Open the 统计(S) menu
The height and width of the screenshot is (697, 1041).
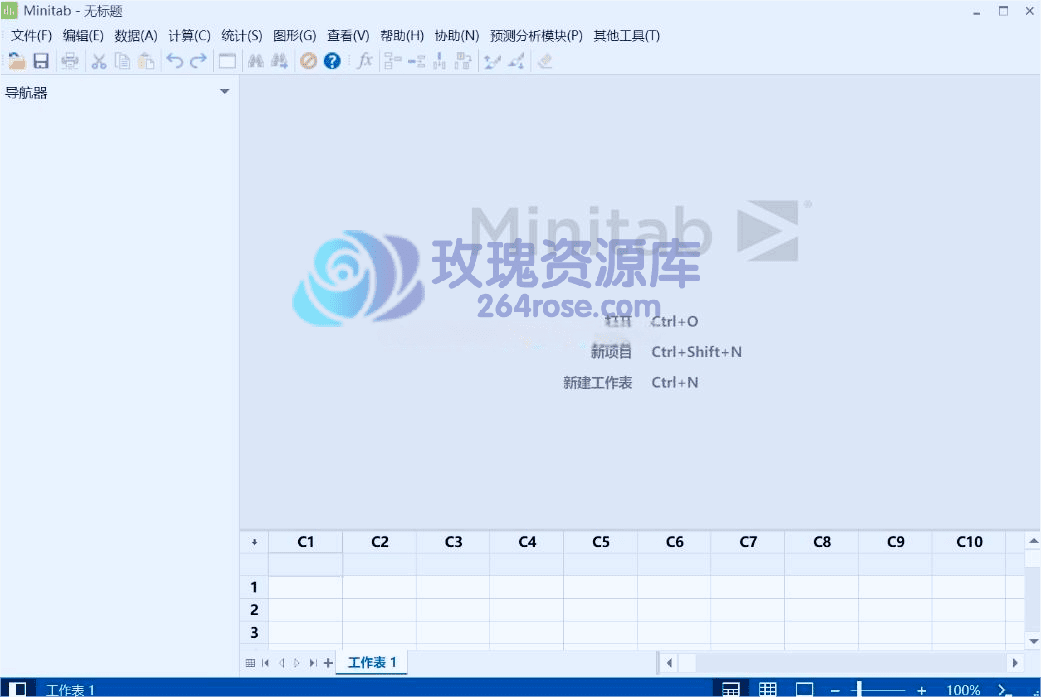[242, 36]
